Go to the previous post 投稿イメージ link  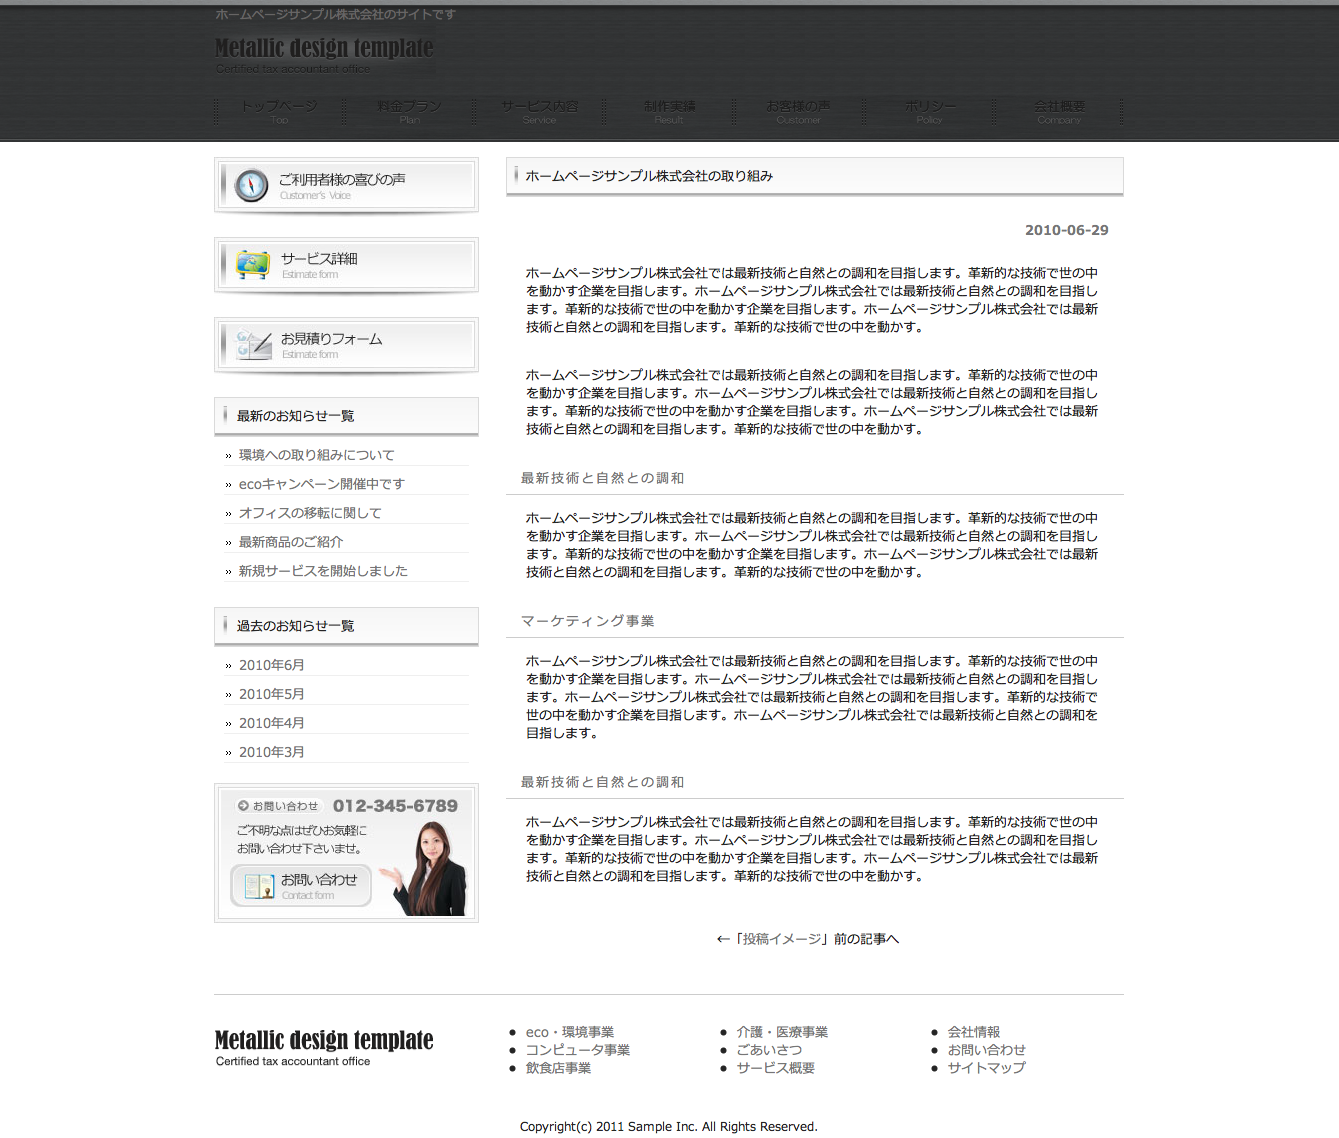(808, 939)
